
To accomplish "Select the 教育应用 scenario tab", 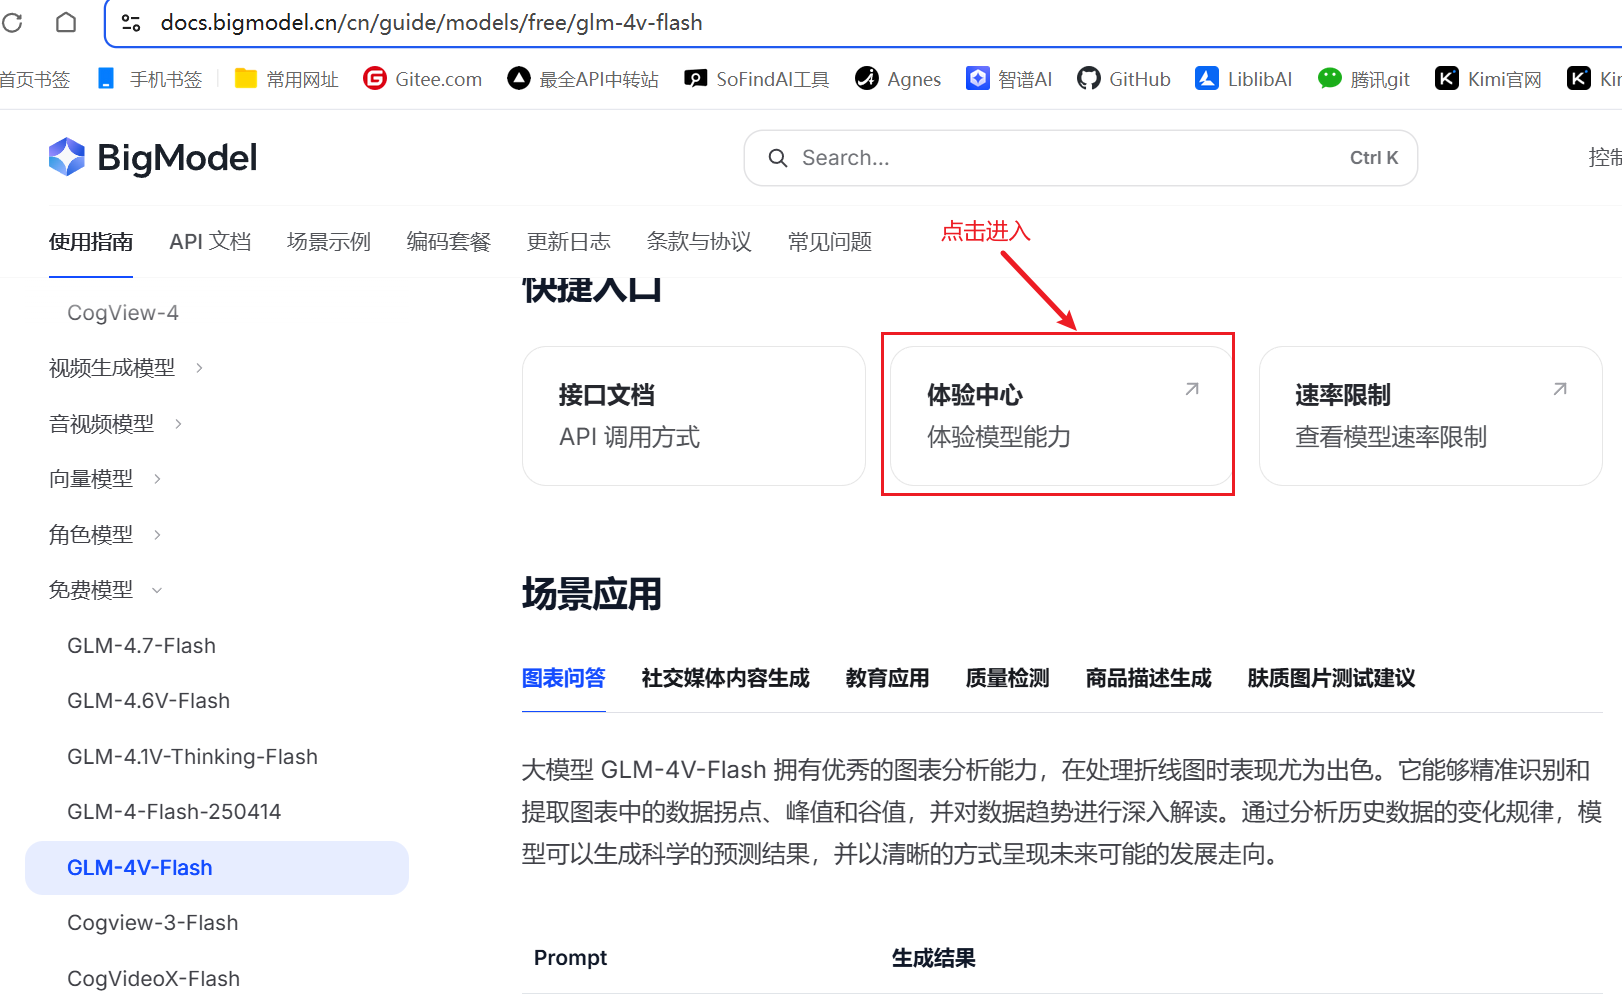I will tap(888, 678).
